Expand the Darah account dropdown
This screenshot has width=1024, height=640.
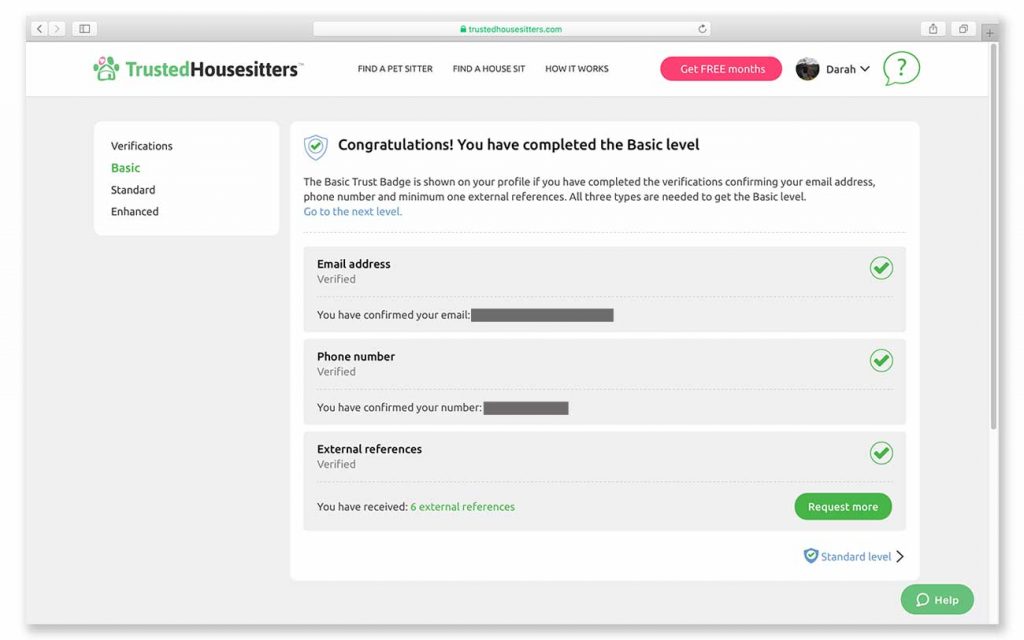point(865,69)
